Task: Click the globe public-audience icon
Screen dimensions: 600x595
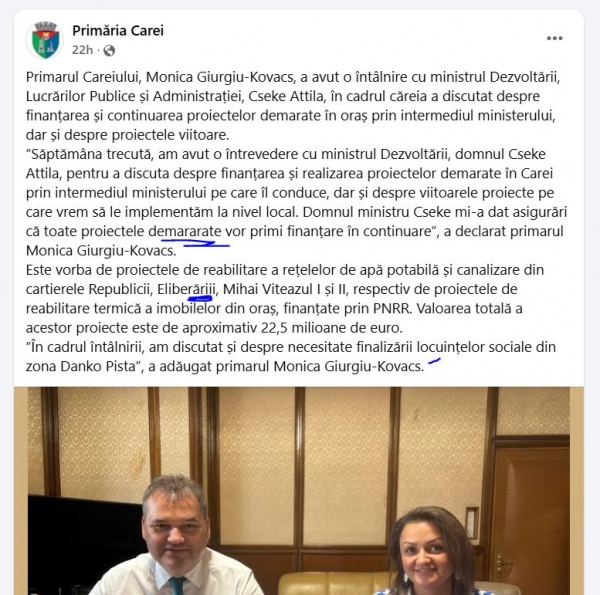Action: [x=109, y=51]
